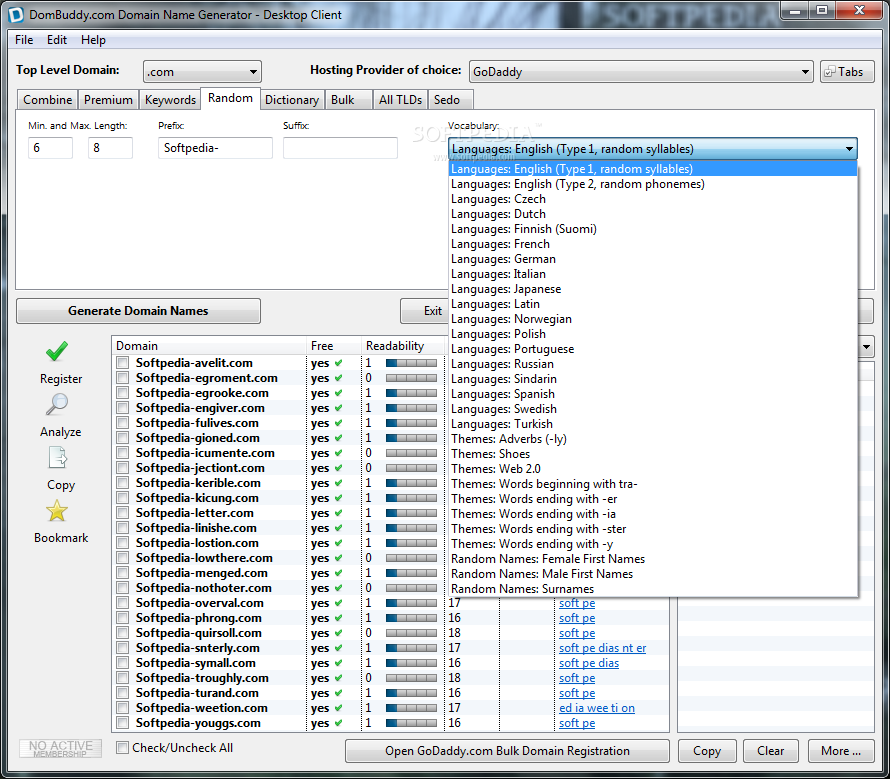
Task: Tick the Softpedia-engiver.com checkbox
Action: (x=122, y=408)
